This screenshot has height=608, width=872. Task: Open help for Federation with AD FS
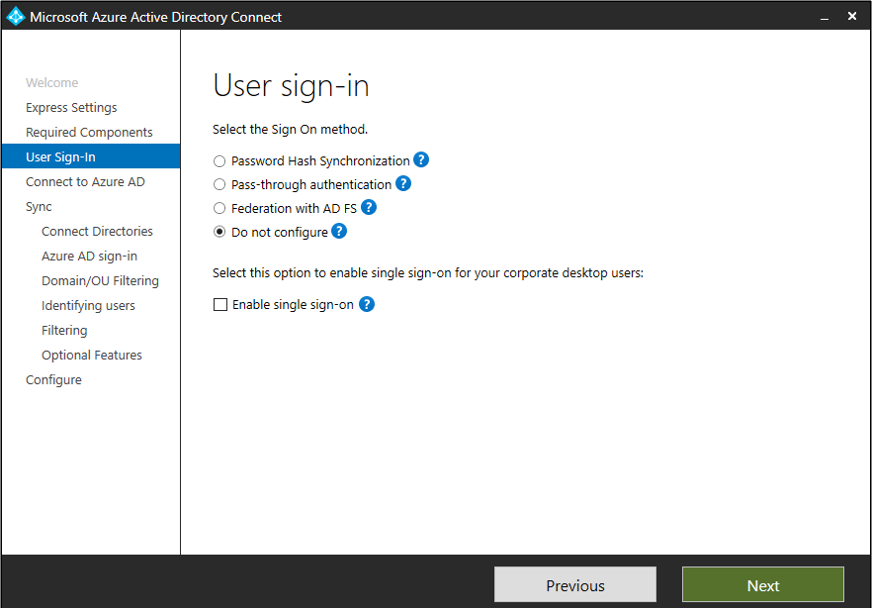tap(368, 208)
